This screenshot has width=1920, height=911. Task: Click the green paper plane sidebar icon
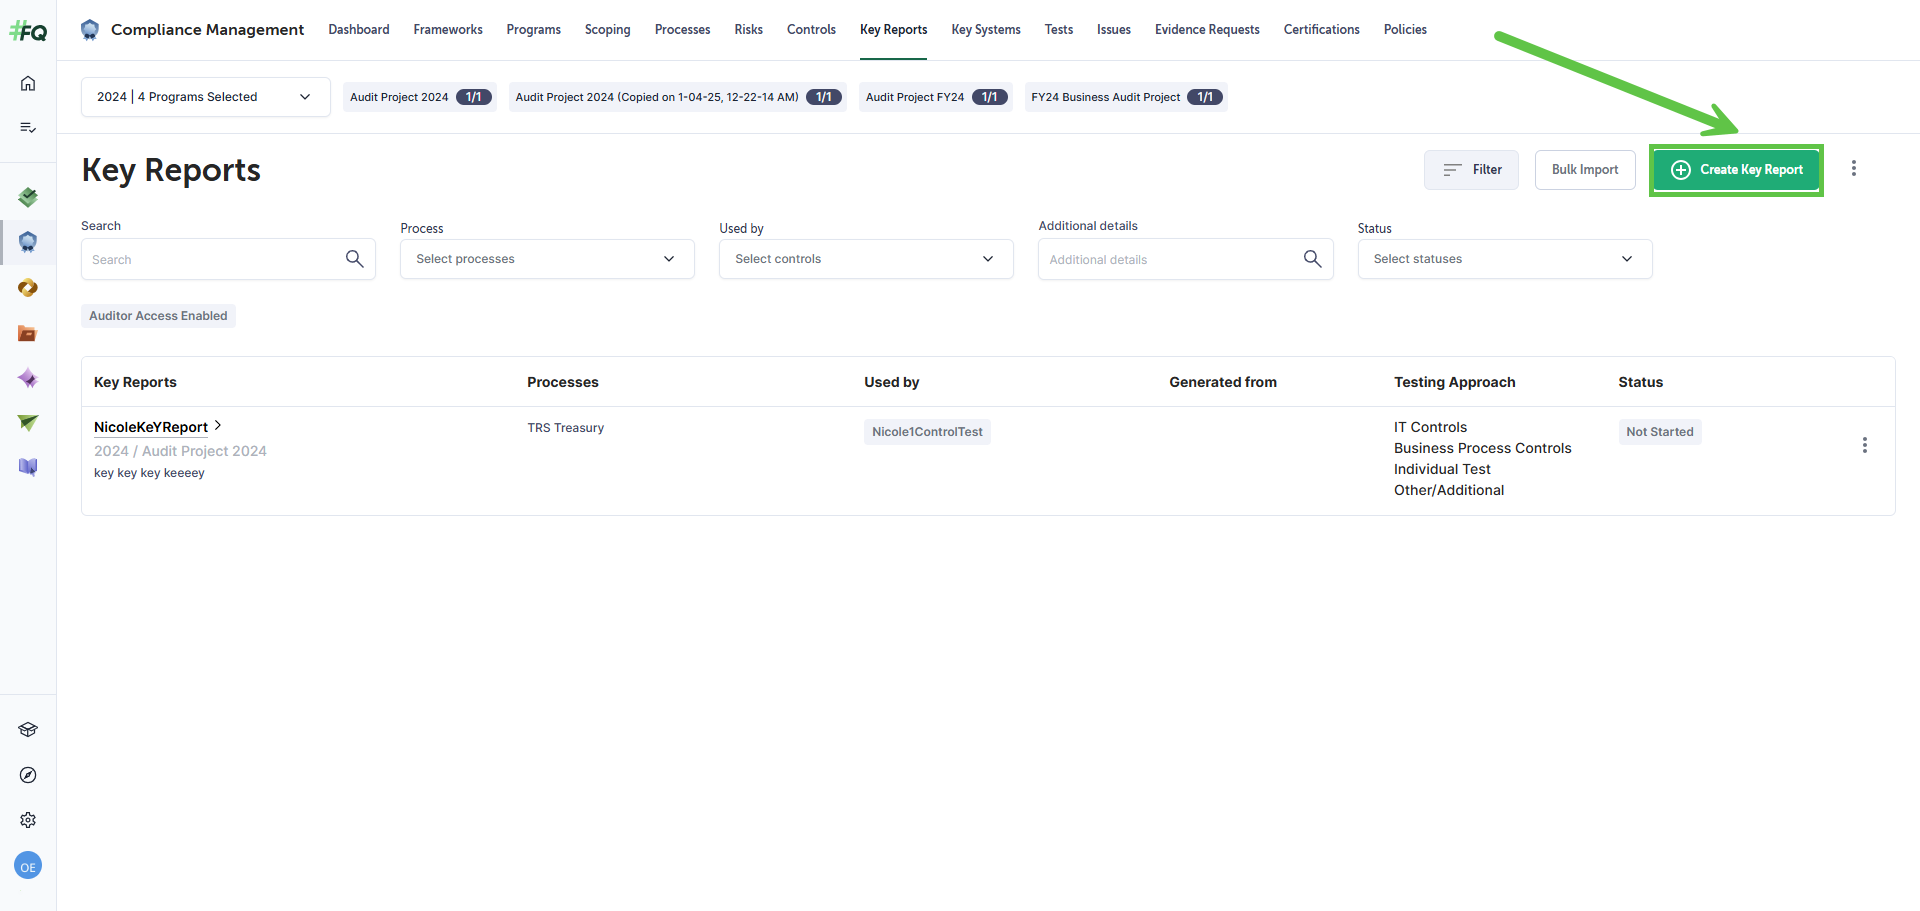[28, 423]
